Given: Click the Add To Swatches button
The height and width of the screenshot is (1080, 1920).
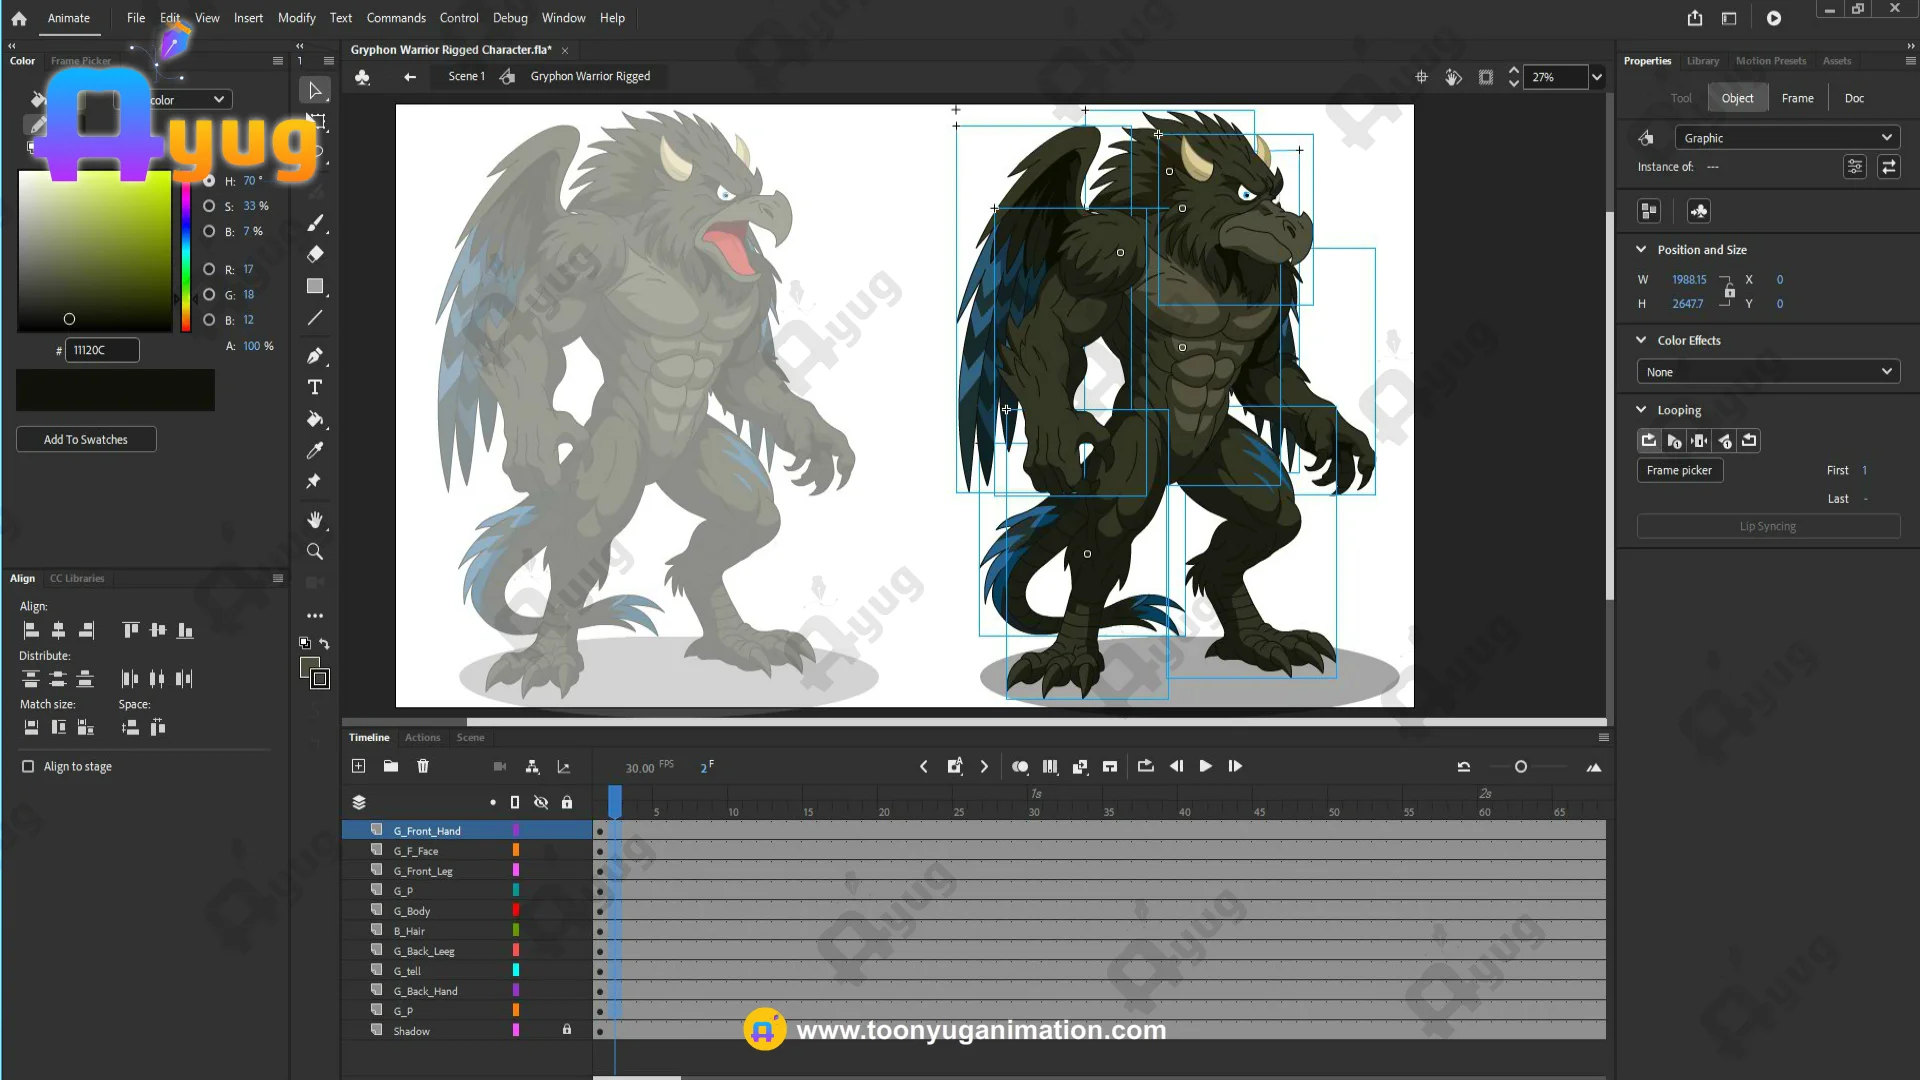Looking at the screenshot, I should (x=86, y=440).
